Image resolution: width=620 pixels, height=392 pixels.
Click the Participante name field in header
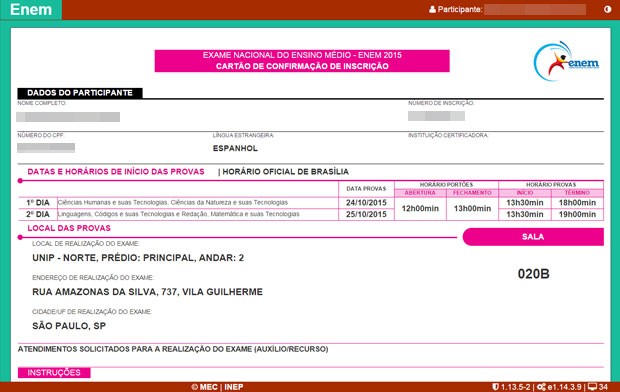pos(535,9)
